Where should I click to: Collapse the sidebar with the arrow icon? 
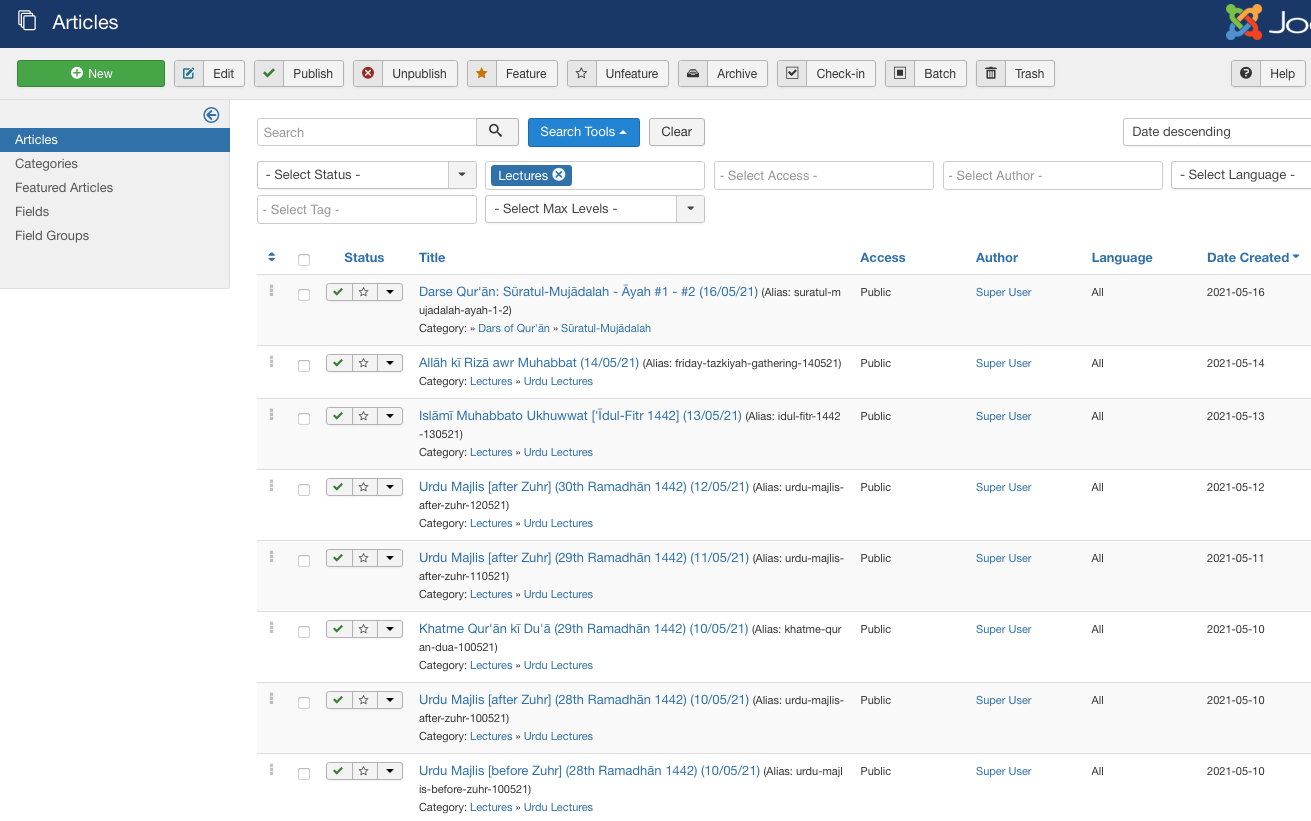tap(211, 115)
